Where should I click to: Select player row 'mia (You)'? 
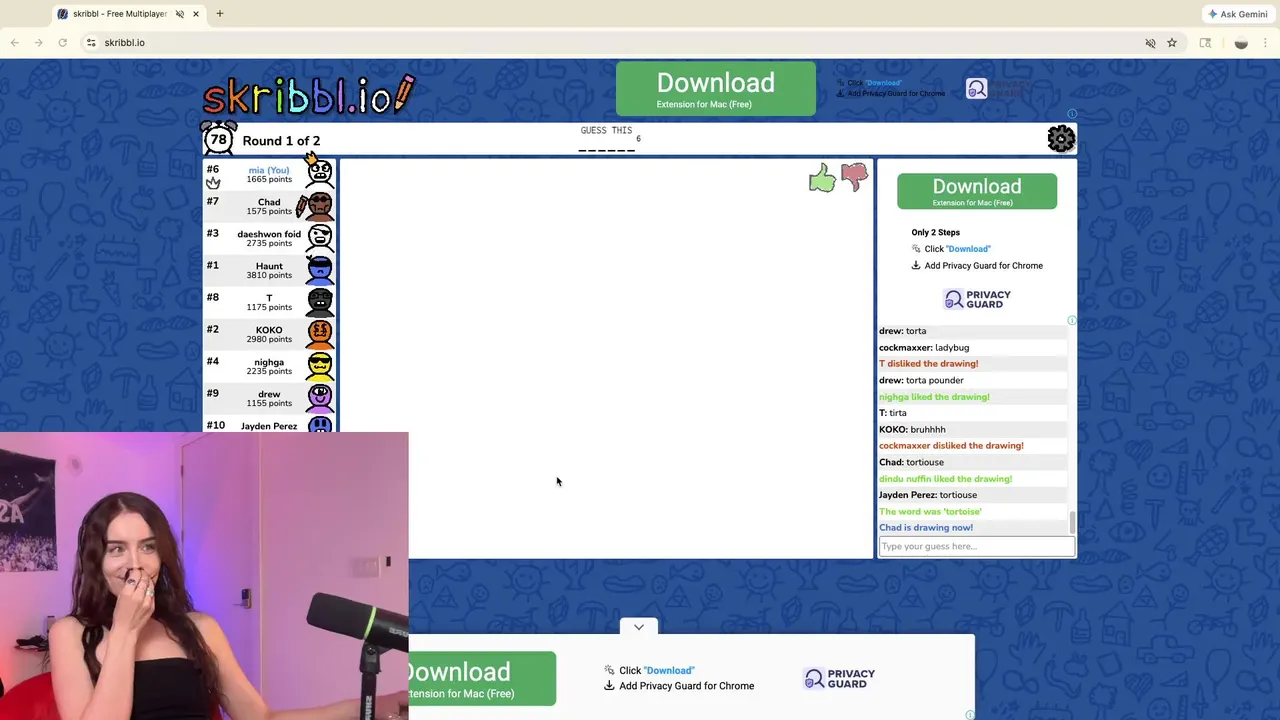[269, 174]
